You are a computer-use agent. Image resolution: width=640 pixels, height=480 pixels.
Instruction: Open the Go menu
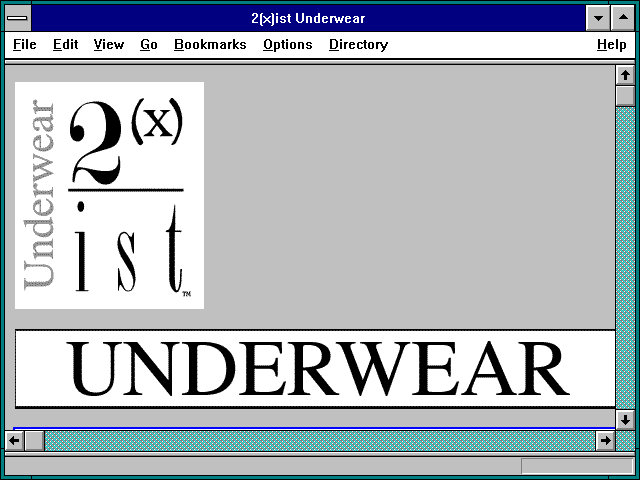click(149, 44)
